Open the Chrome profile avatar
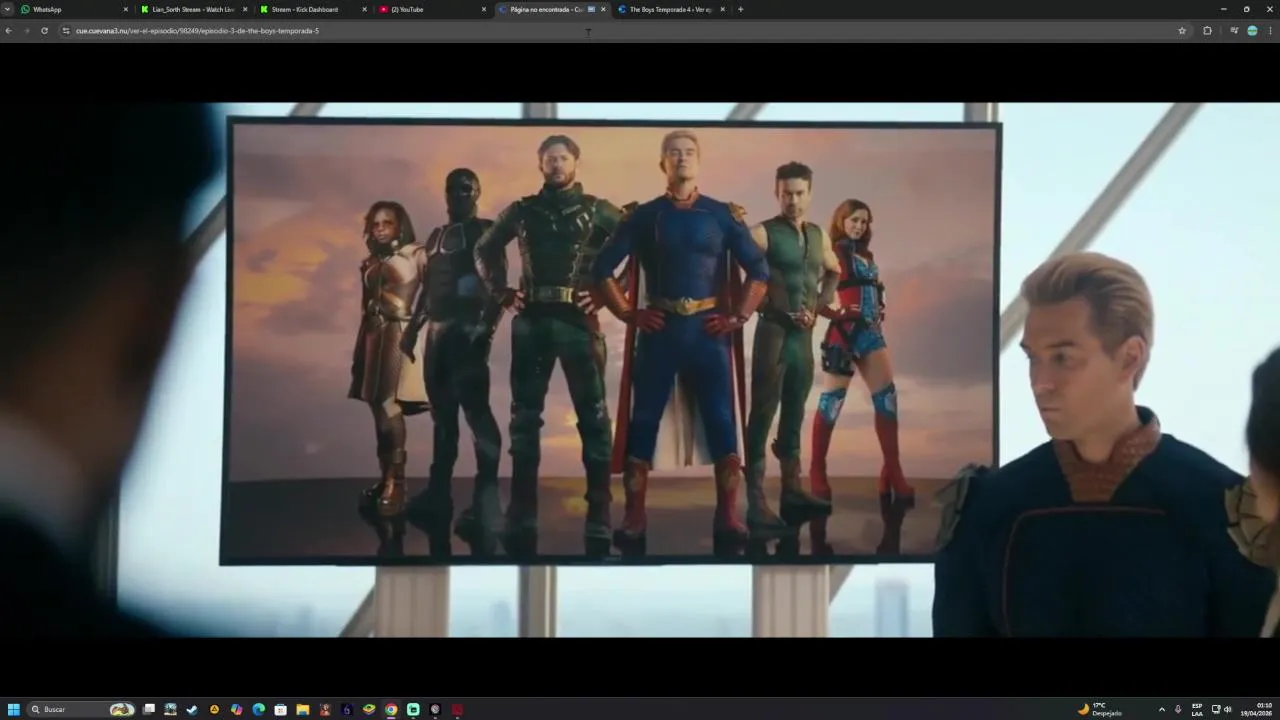The image size is (1280, 720). [1252, 31]
